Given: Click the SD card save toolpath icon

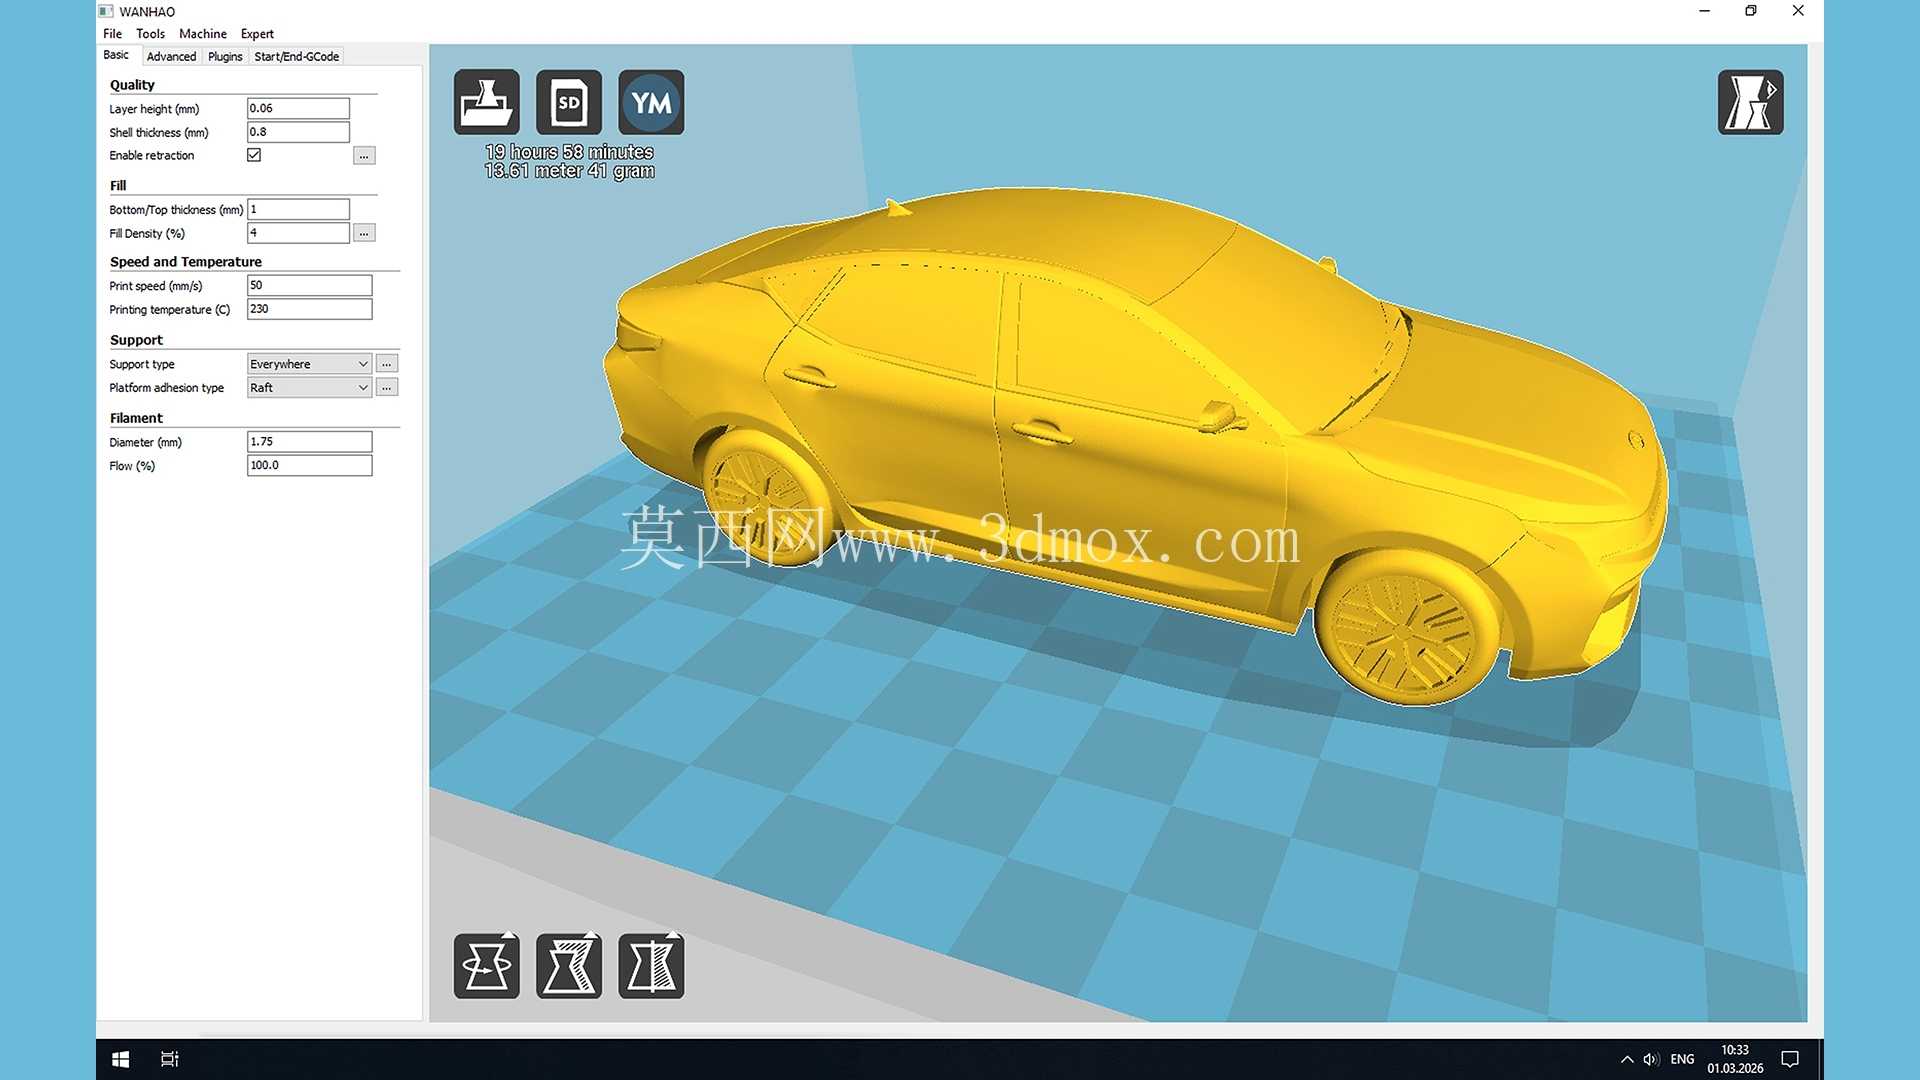Looking at the screenshot, I should point(569,102).
